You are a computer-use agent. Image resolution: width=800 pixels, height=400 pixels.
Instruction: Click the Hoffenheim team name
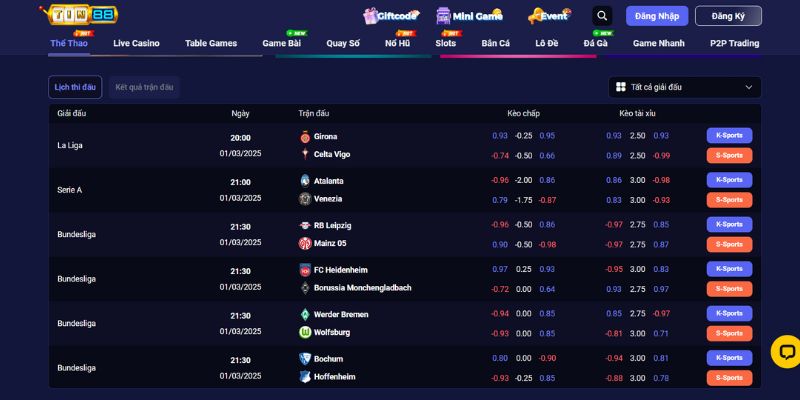(335, 377)
